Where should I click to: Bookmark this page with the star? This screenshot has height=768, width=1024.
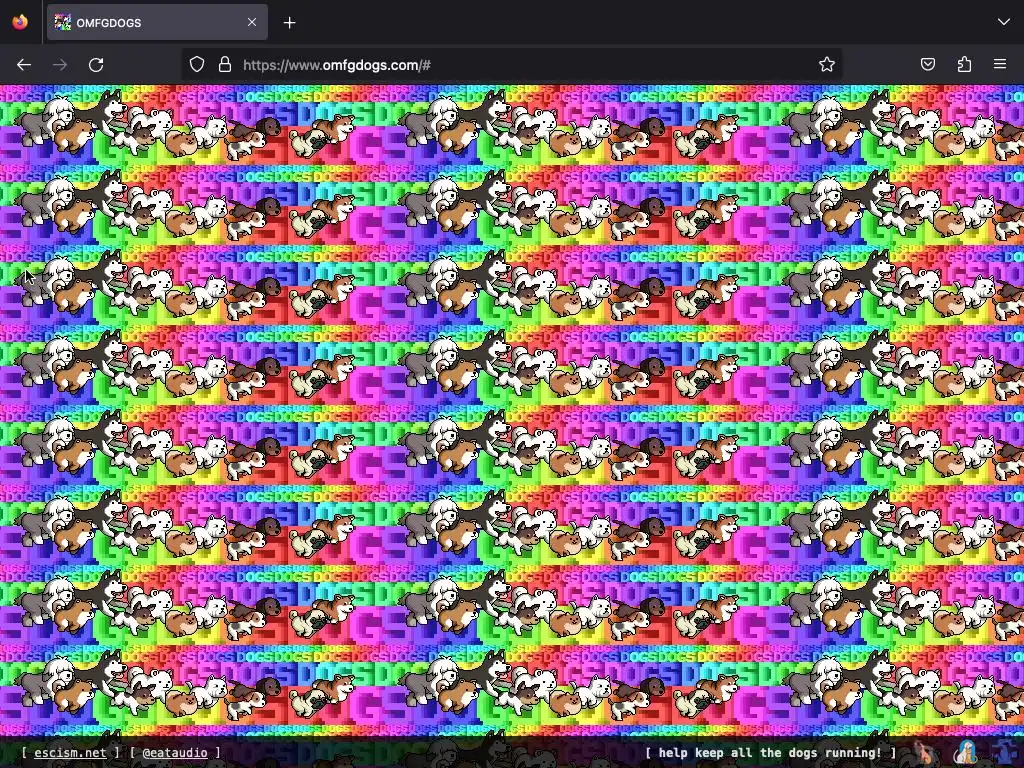[827, 64]
